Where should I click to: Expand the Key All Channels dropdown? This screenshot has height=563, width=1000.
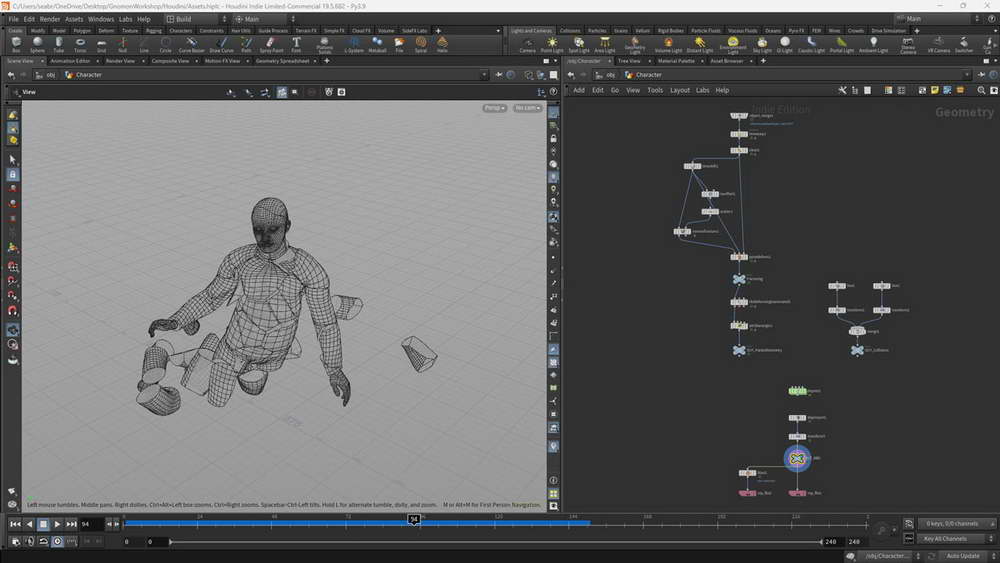(956, 539)
